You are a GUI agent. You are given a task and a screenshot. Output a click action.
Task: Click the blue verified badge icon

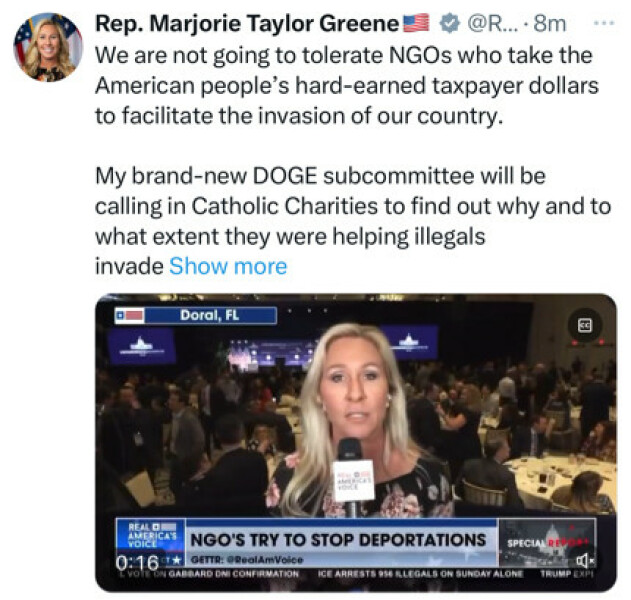(449, 24)
